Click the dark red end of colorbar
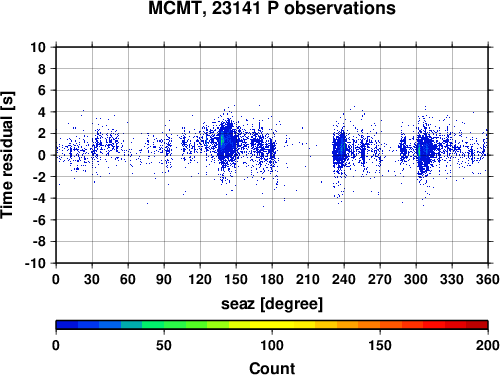 point(477,325)
